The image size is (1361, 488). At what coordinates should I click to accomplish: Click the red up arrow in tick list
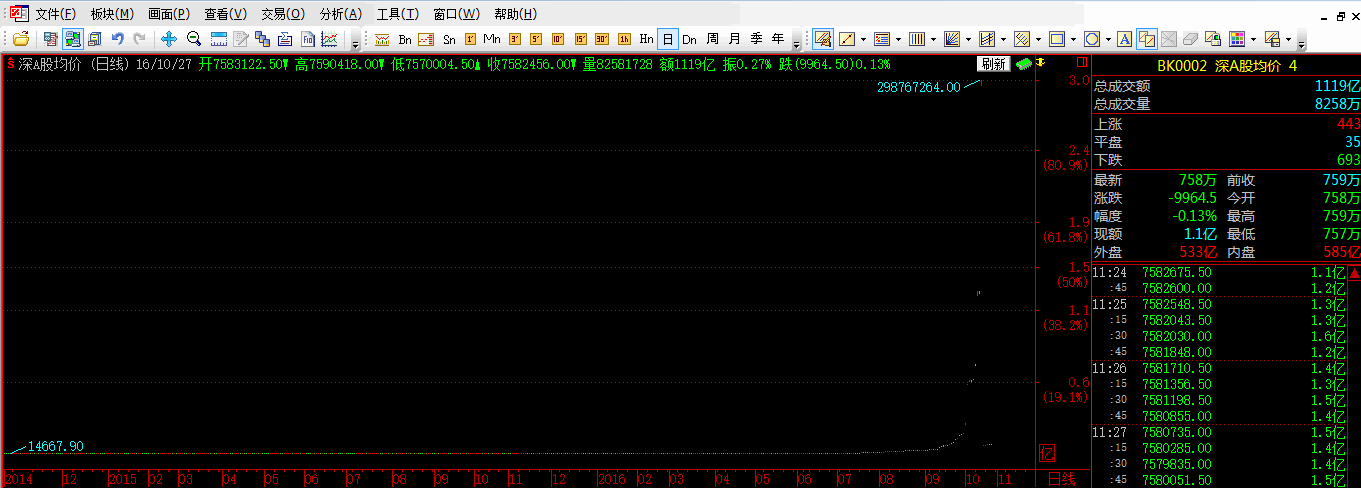(x=1354, y=273)
